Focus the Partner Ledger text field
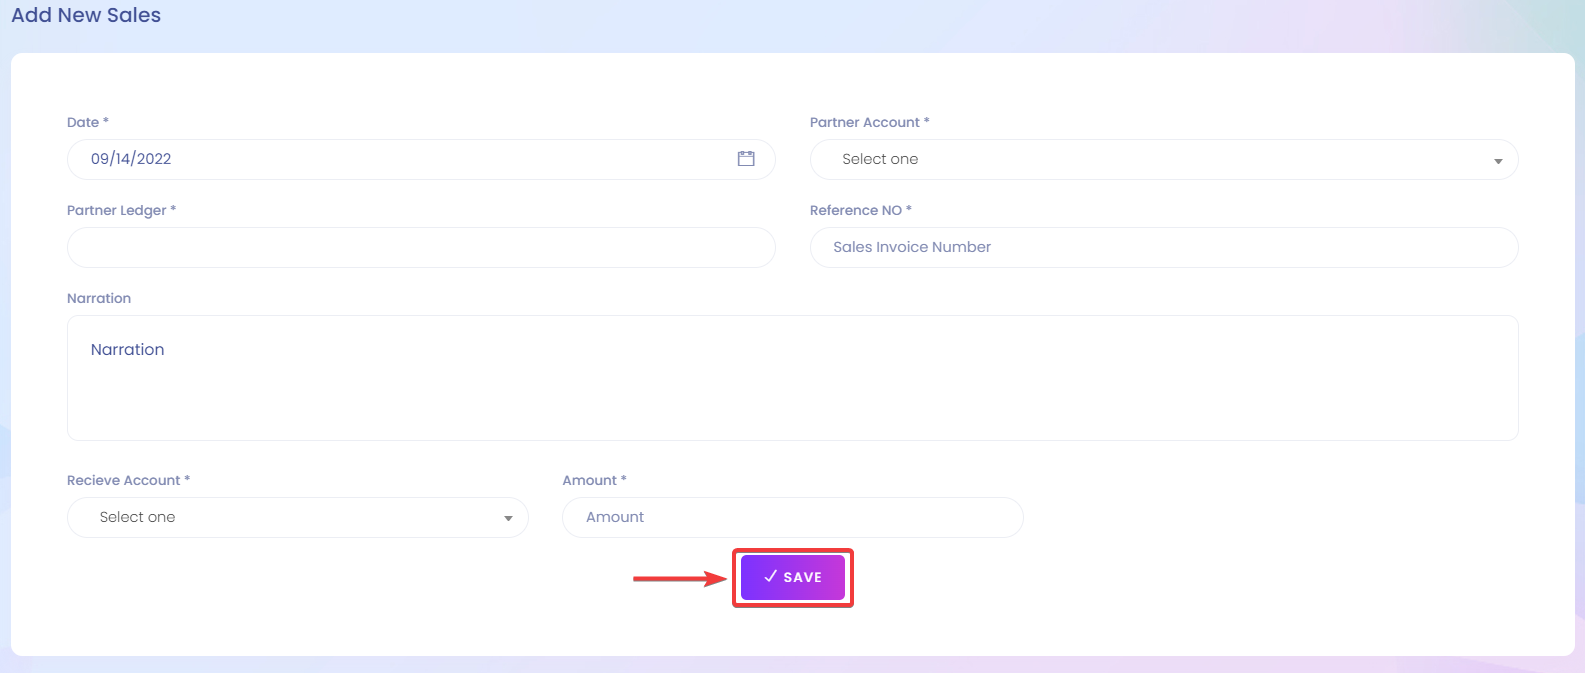This screenshot has height=673, width=1585. pyautogui.click(x=421, y=248)
